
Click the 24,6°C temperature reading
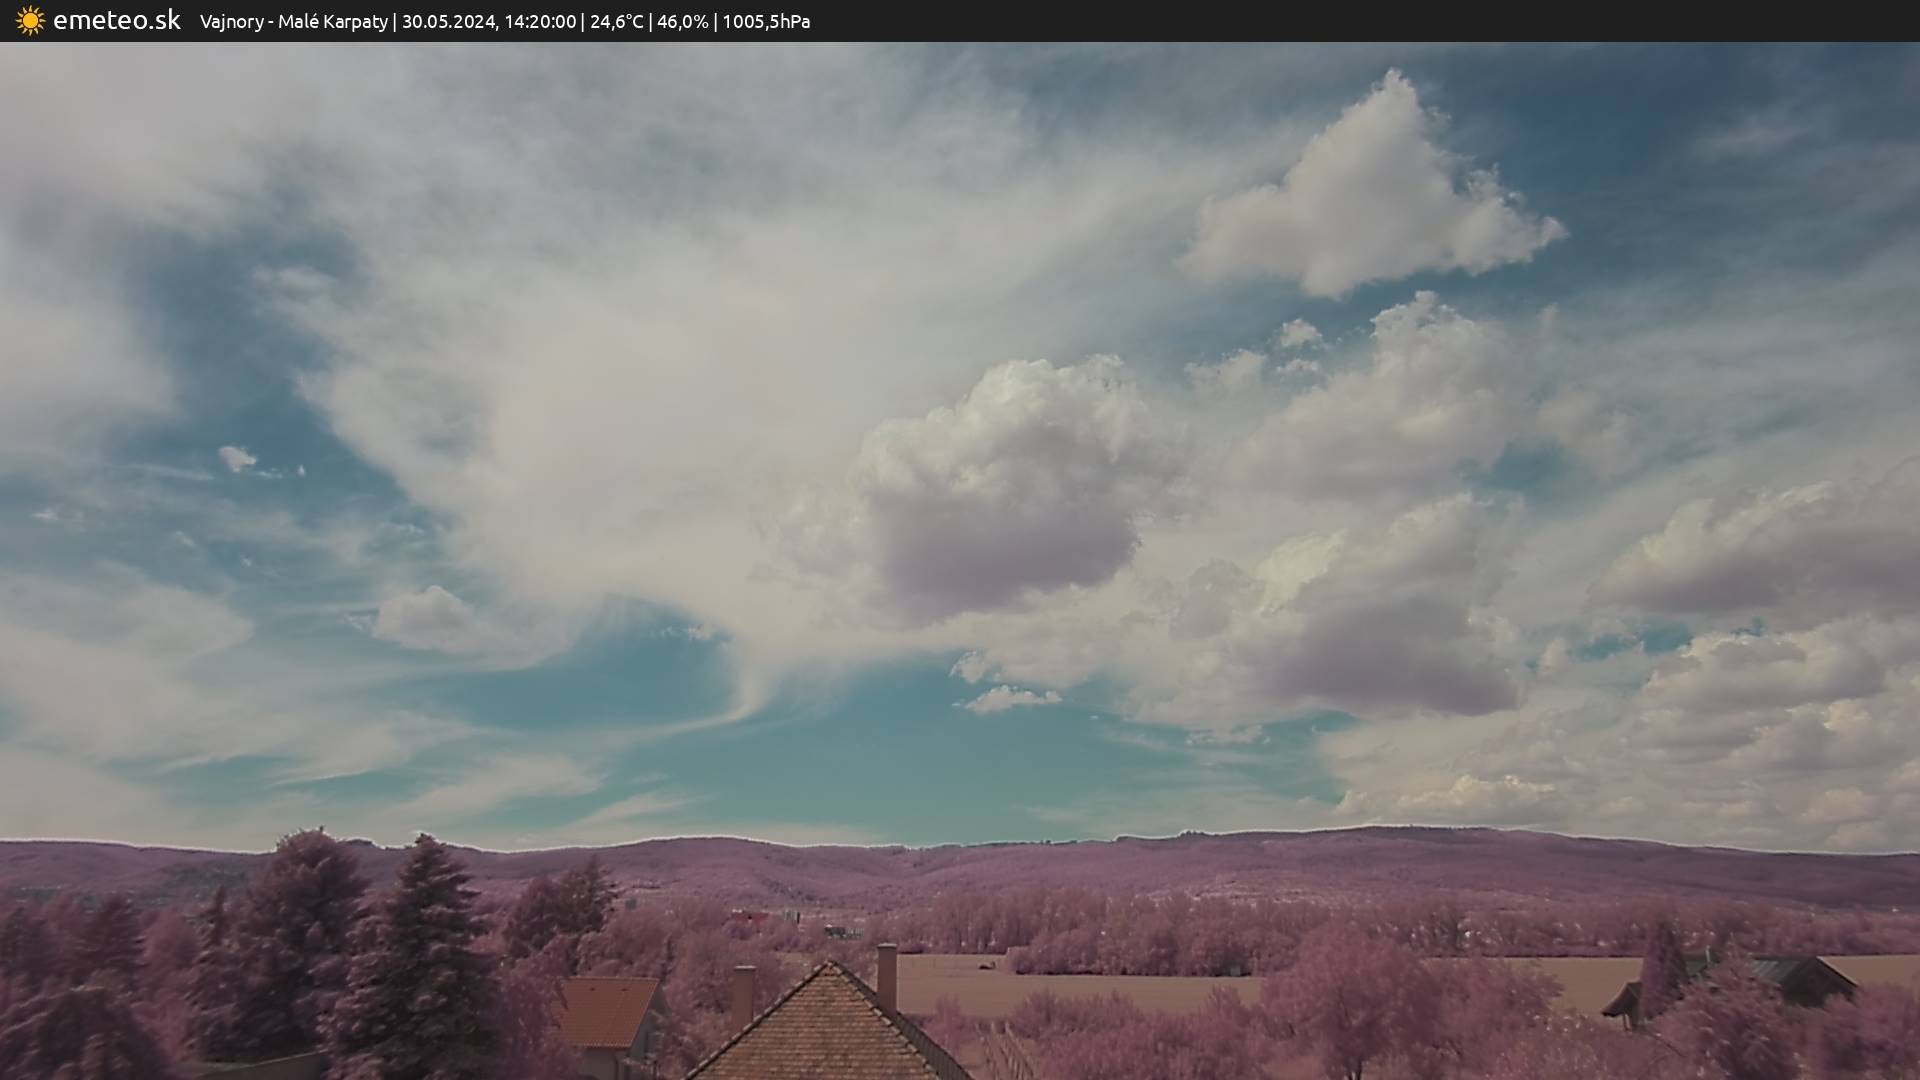coord(616,22)
